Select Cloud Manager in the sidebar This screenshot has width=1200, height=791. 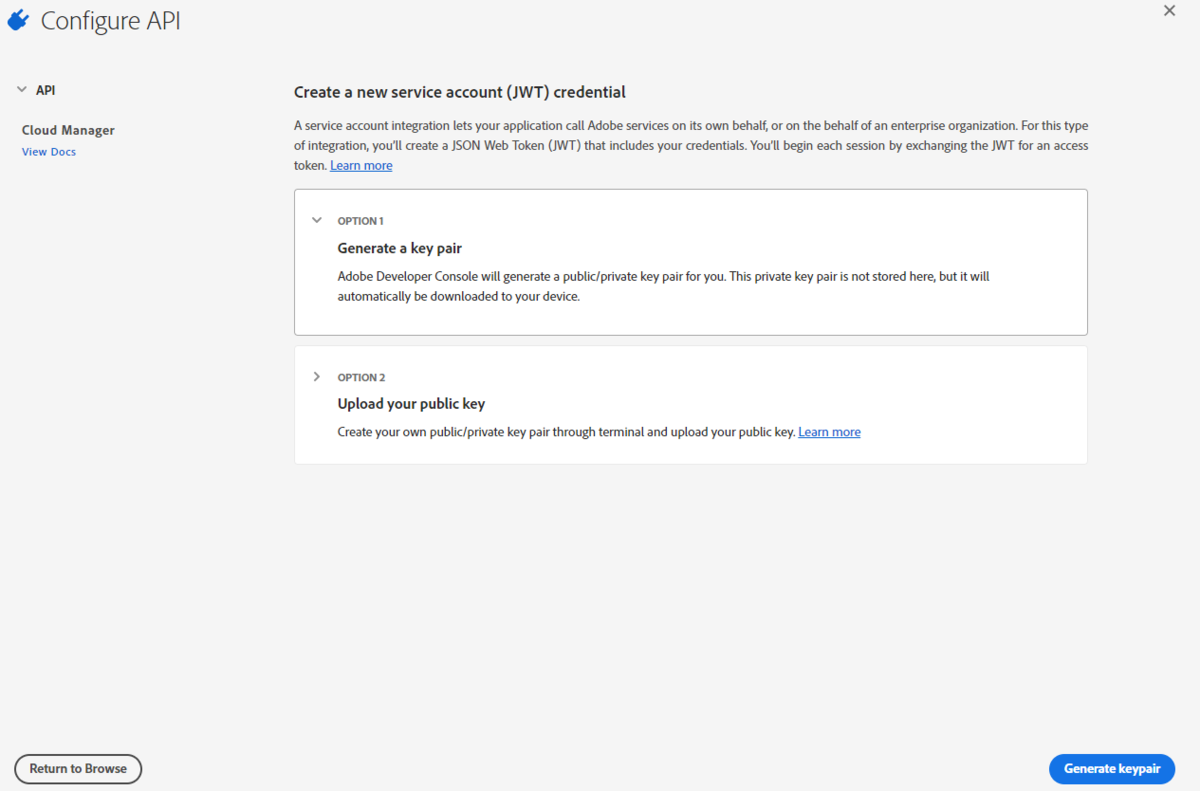(68, 130)
